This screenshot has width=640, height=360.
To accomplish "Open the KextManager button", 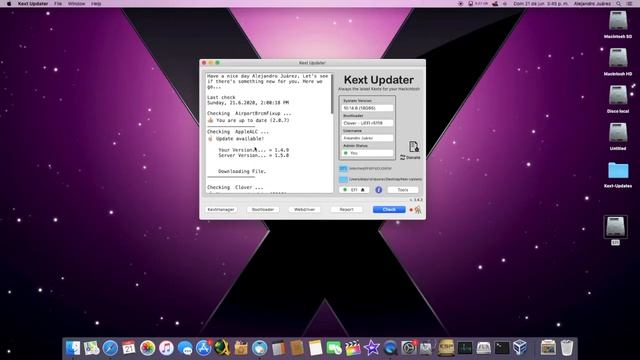I will coord(221,209).
